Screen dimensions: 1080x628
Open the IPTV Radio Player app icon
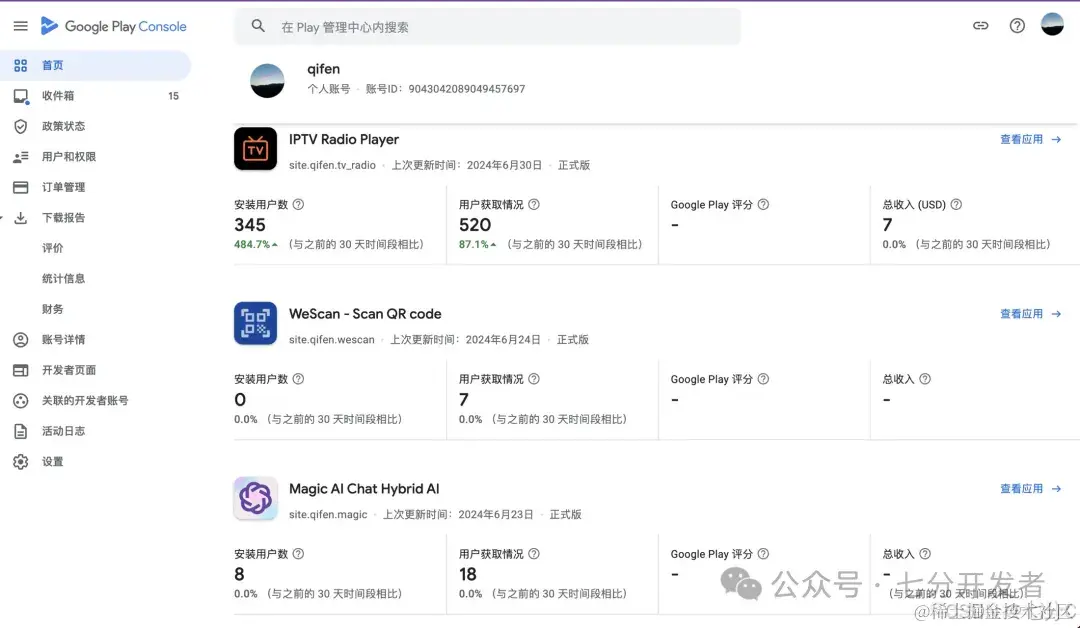click(256, 149)
